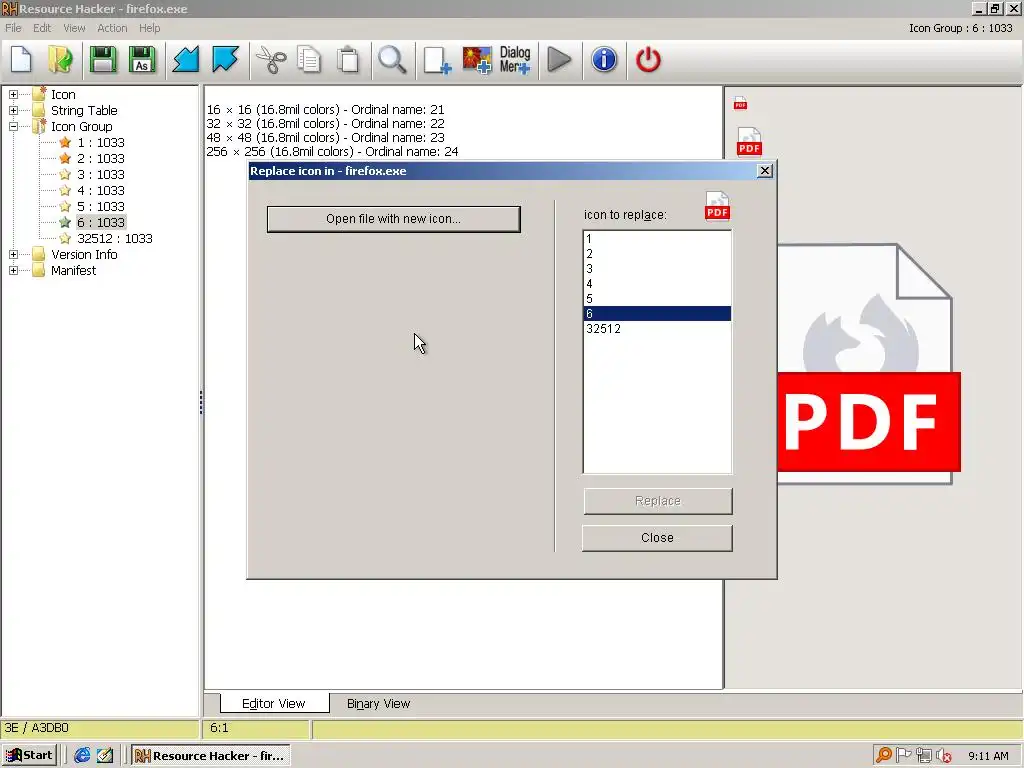This screenshot has height=768, width=1024.
Task: Search with the magnifying glass toolbar icon
Action: (392, 60)
